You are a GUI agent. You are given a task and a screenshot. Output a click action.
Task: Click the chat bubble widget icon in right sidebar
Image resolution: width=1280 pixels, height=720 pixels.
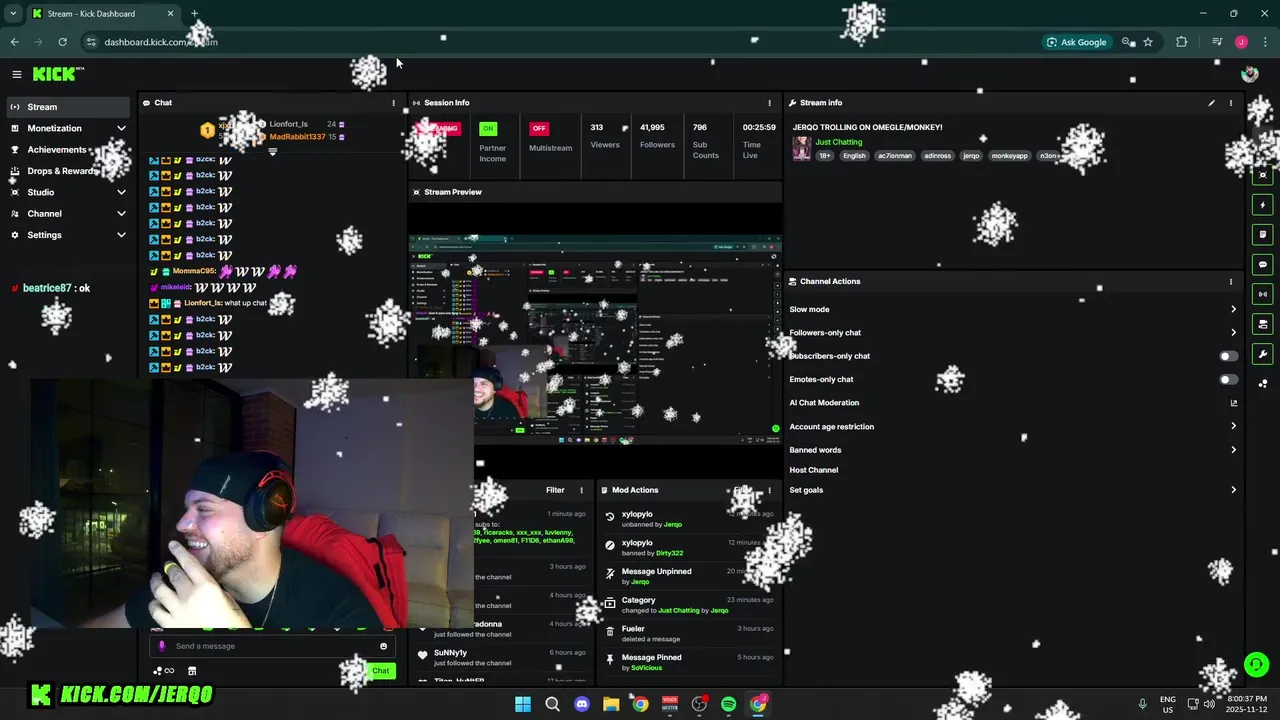point(1263,265)
